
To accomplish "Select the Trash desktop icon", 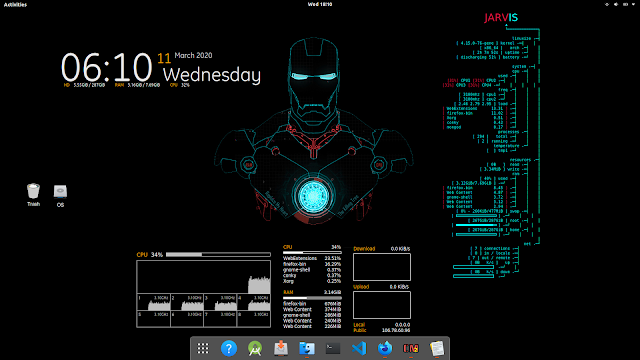I will click(x=33, y=195).
